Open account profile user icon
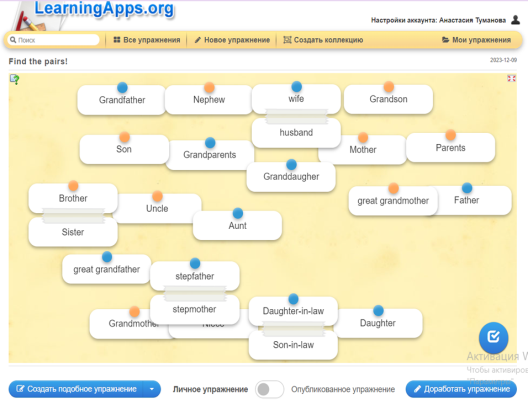The height and width of the screenshot is (406, 528). [x=515, y=20]
